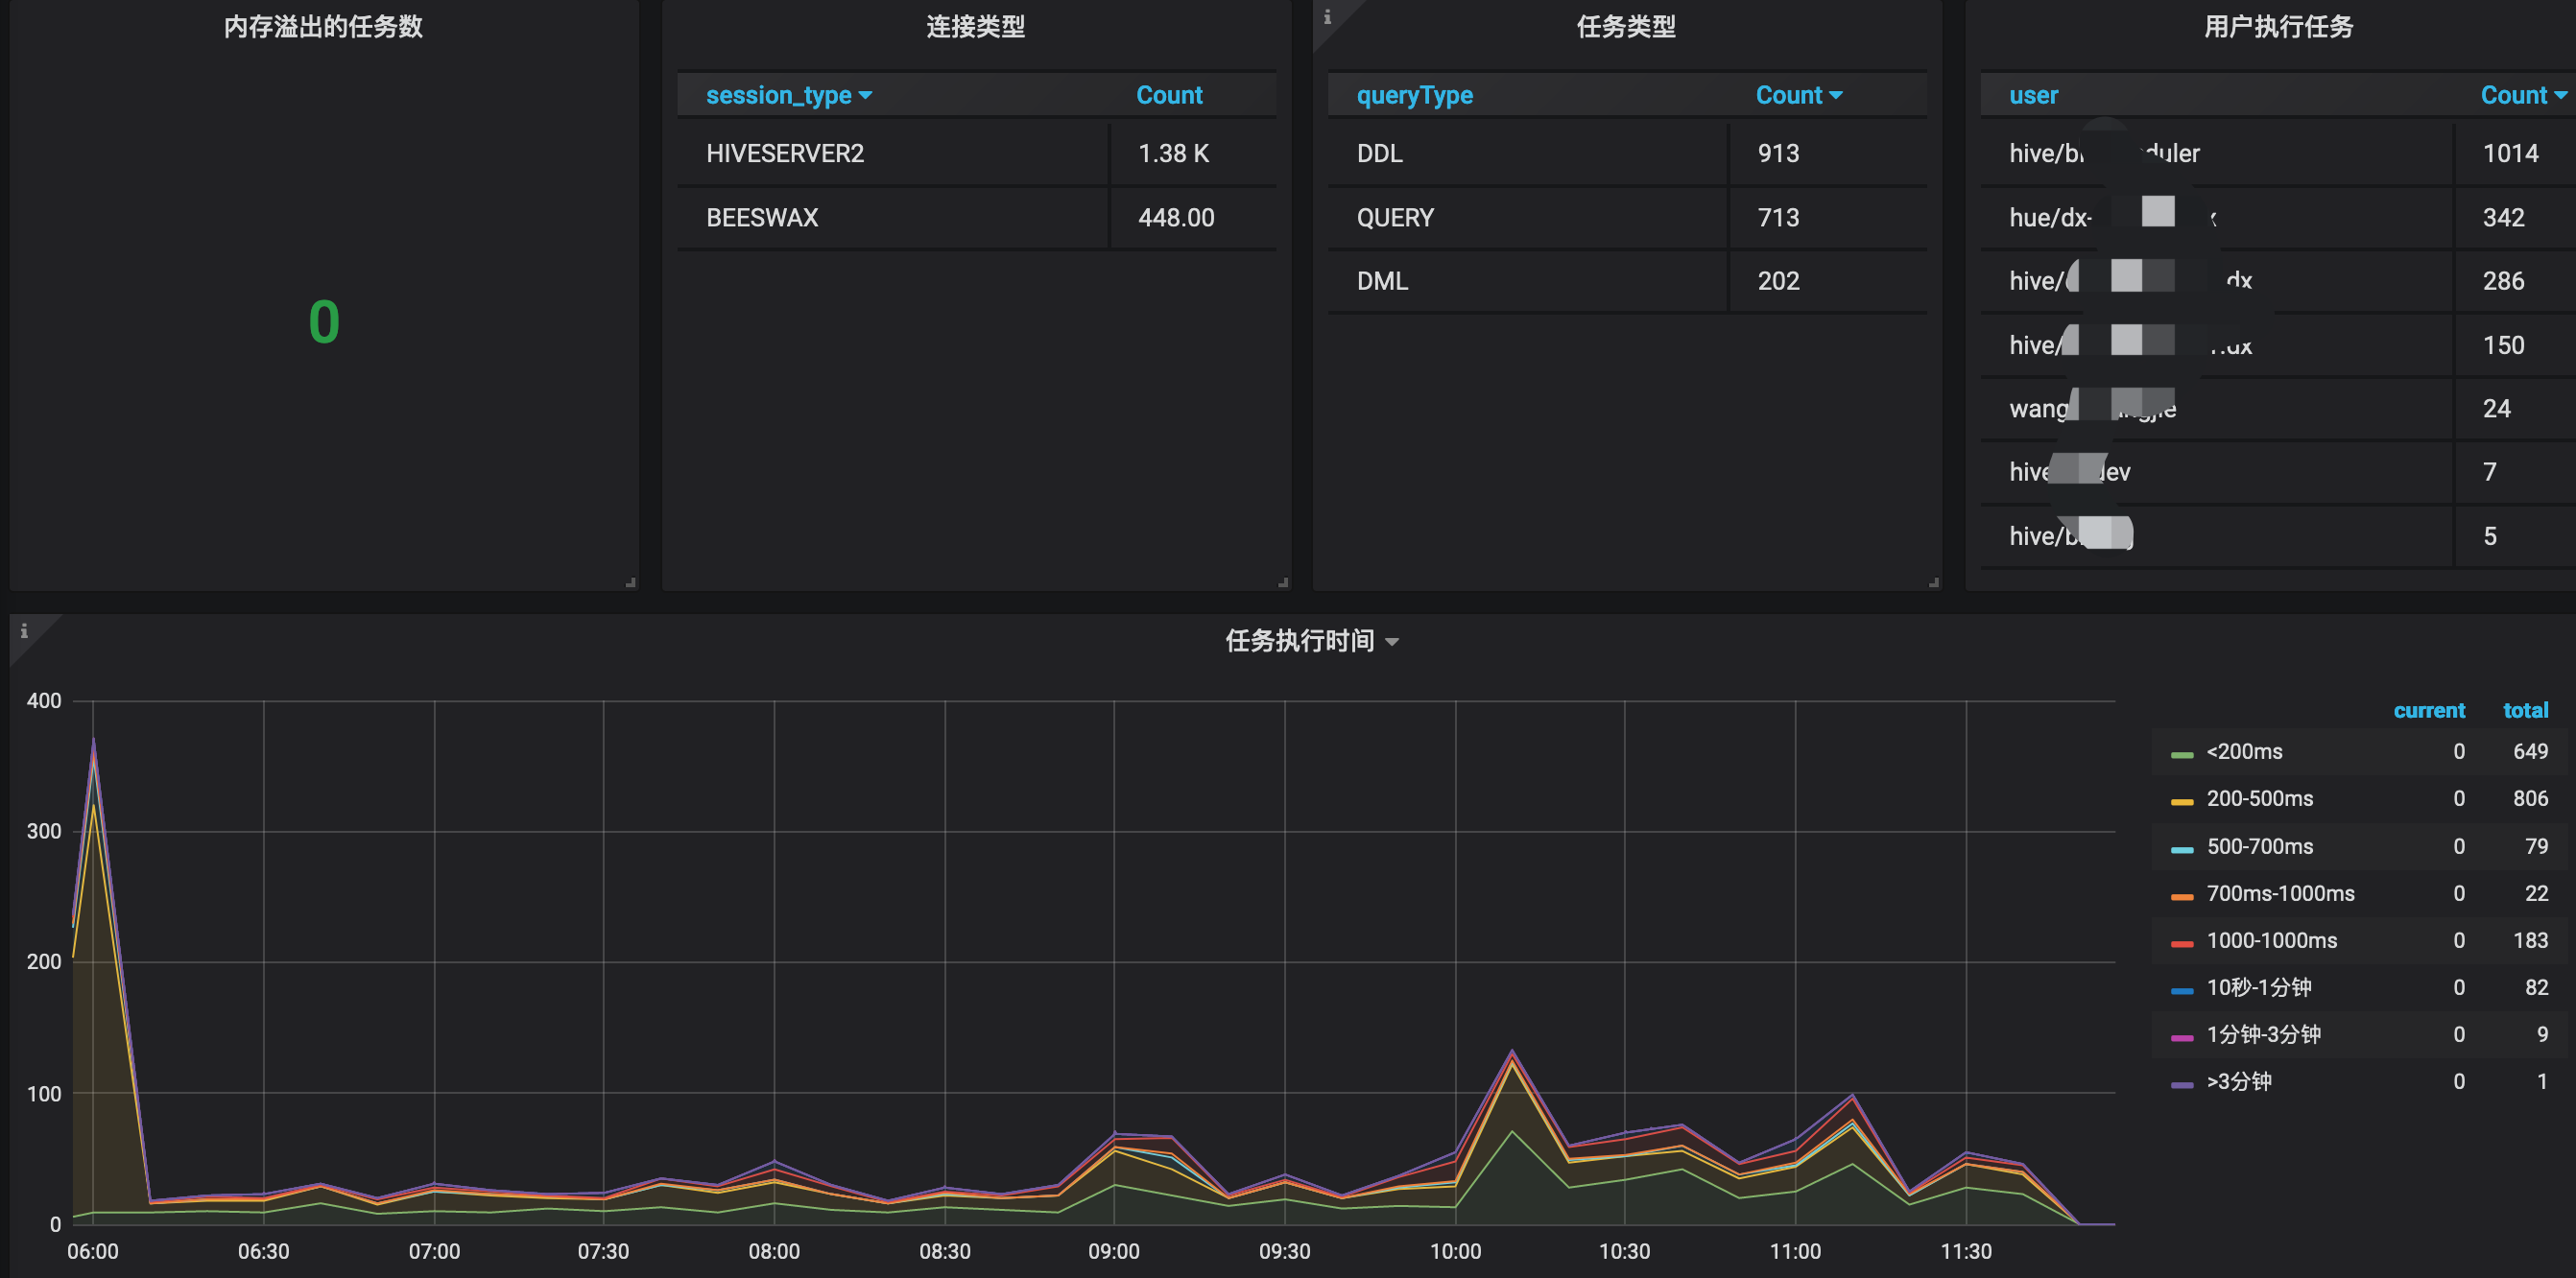The width and height of the screenshot is (2576, 1278).
Task: Sort by session_type column header
Action: [x=788, y=95]
